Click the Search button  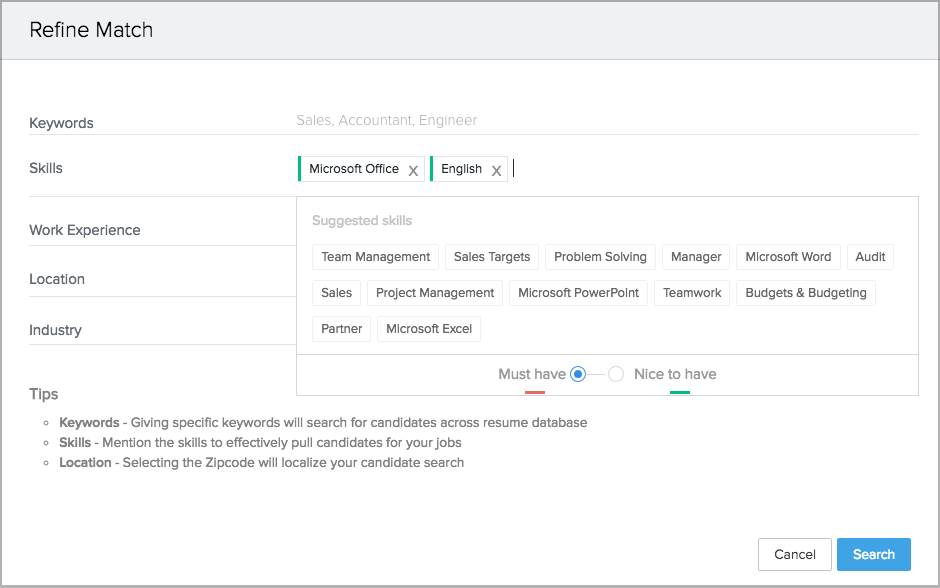pyautogui.click(x=873, y=554)
